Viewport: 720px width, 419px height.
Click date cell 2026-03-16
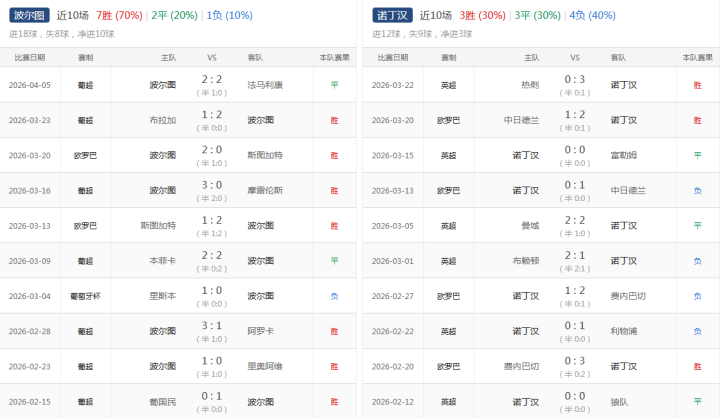(x=30, y=191)
